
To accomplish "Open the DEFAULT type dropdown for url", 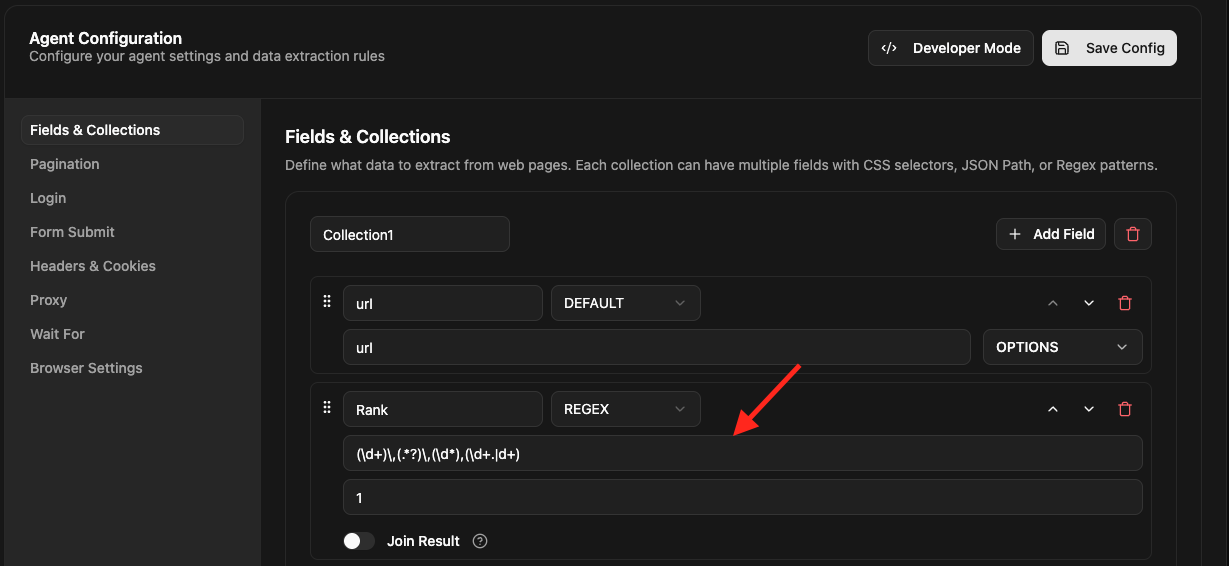I will point(625,303).
